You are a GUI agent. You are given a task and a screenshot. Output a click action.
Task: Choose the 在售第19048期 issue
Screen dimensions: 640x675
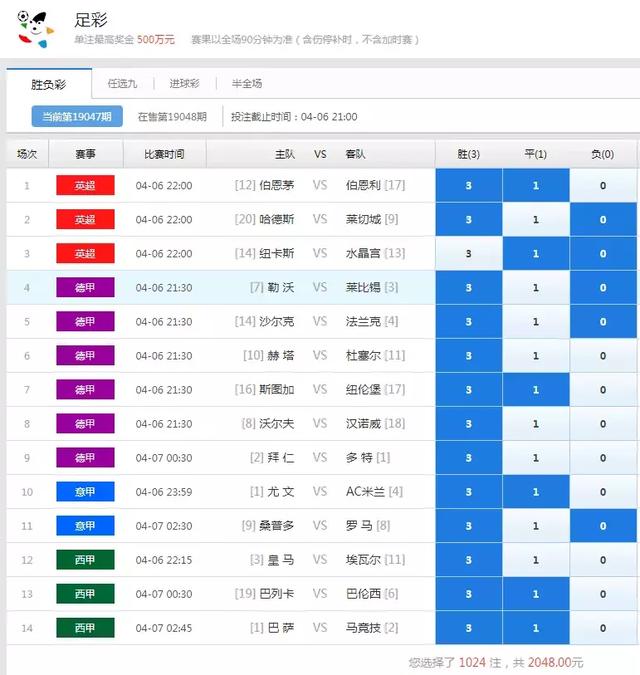click(172, 117)
